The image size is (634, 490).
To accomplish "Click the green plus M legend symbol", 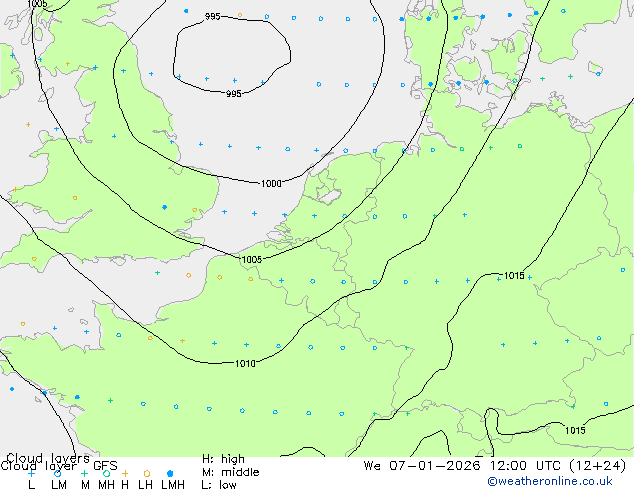I will (x=84, y=473).
